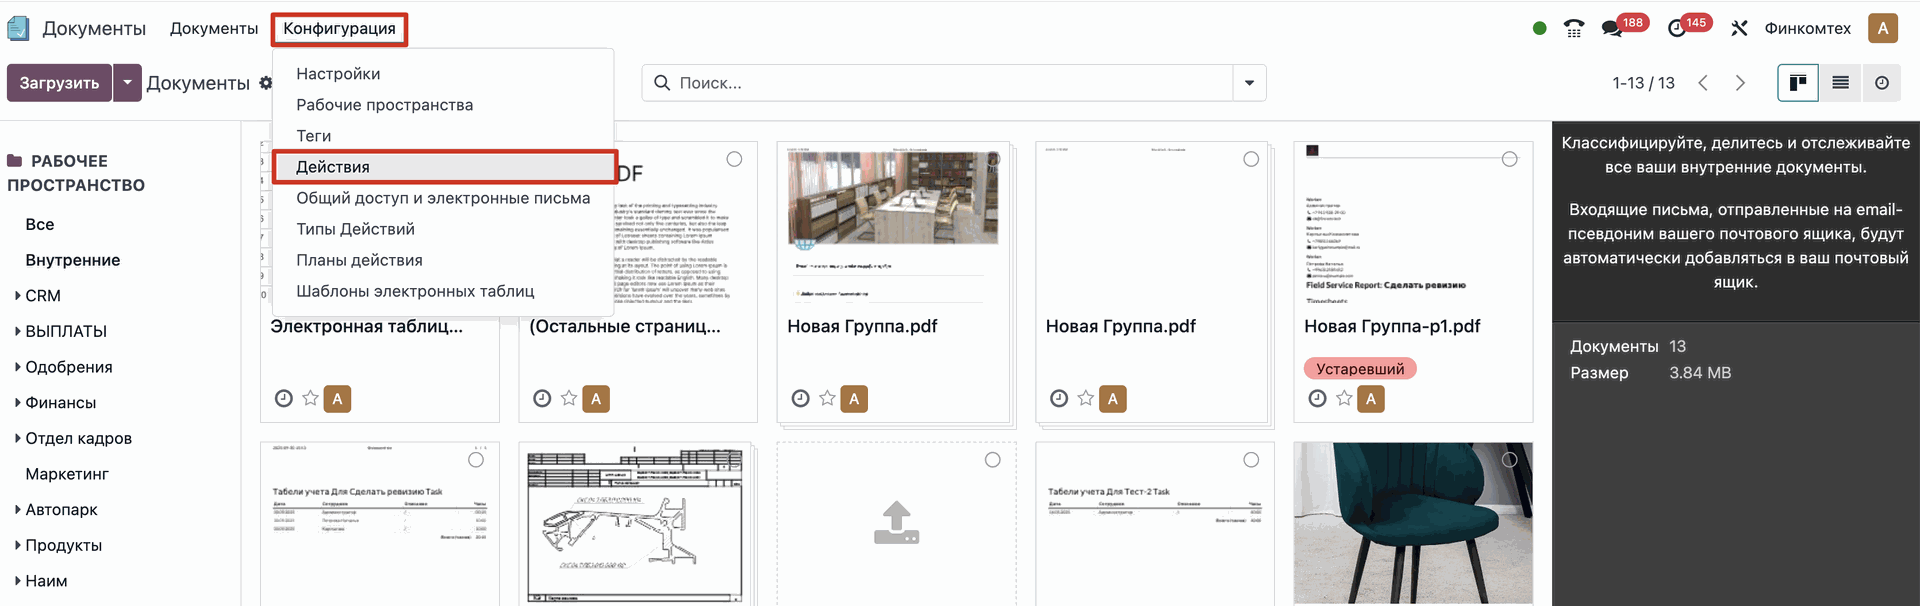Choose Теги from the menu
This screenshot has width=1920, height=606.
pyautogui.click(x=313, y=136)
